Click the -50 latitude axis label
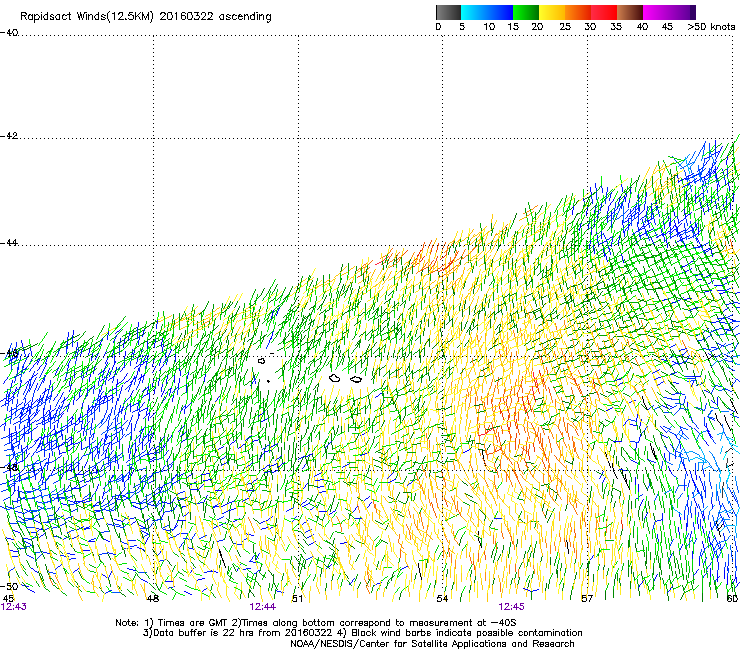Viewport: 740px width, 650px height. 9,586
